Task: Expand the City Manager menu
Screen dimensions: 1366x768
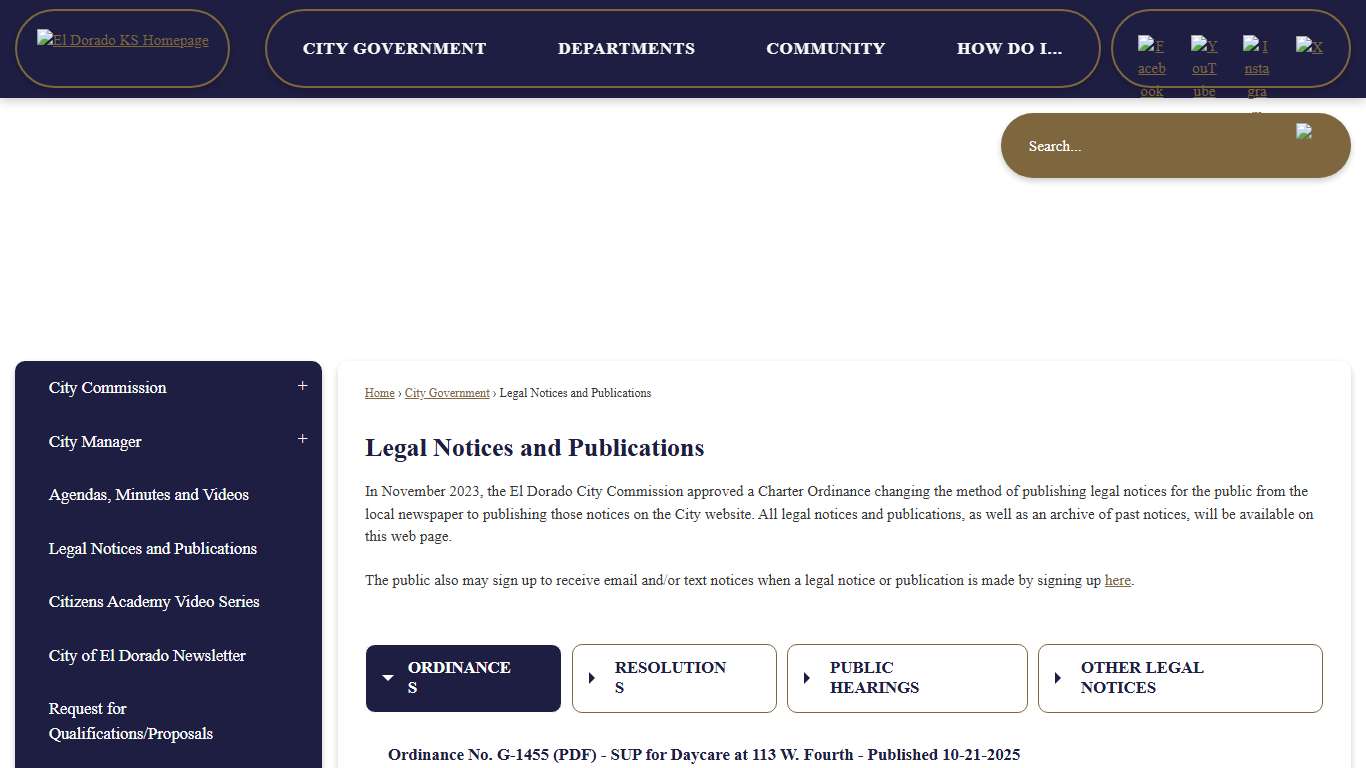Action: (302, 440)
